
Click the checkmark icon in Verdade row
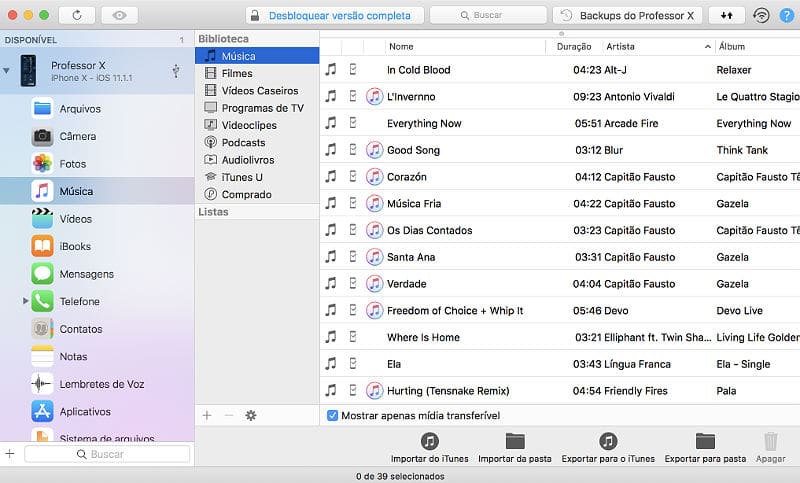(x=353, y=283)
